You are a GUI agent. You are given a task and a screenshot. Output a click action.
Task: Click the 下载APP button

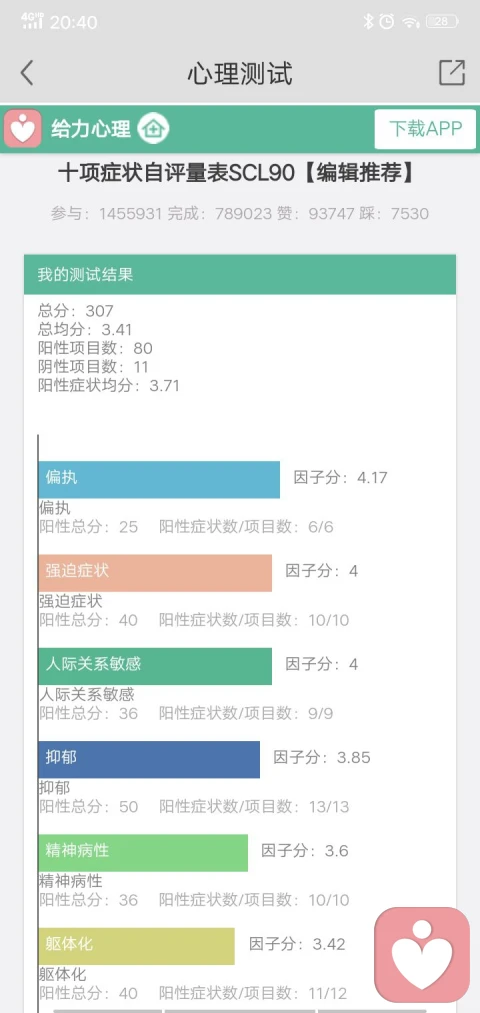tap(425, 129)
